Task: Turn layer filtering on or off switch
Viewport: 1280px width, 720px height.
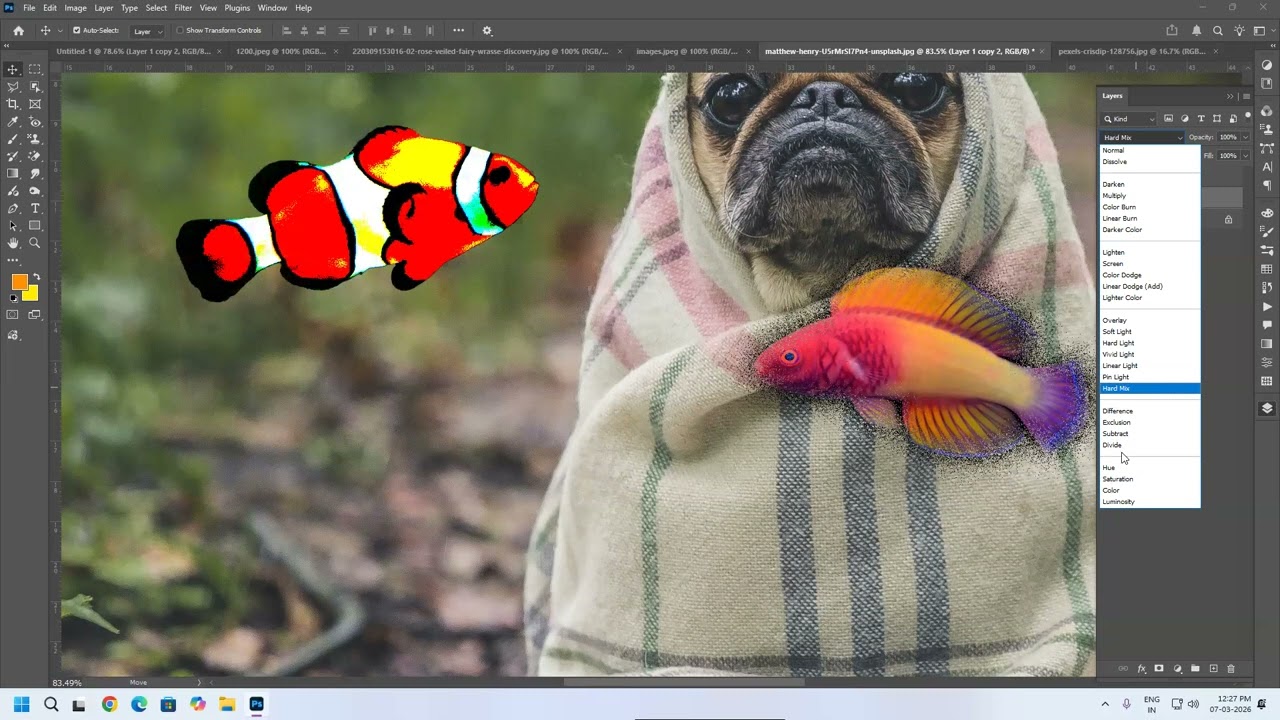Action: click(x=1248, y=116)
